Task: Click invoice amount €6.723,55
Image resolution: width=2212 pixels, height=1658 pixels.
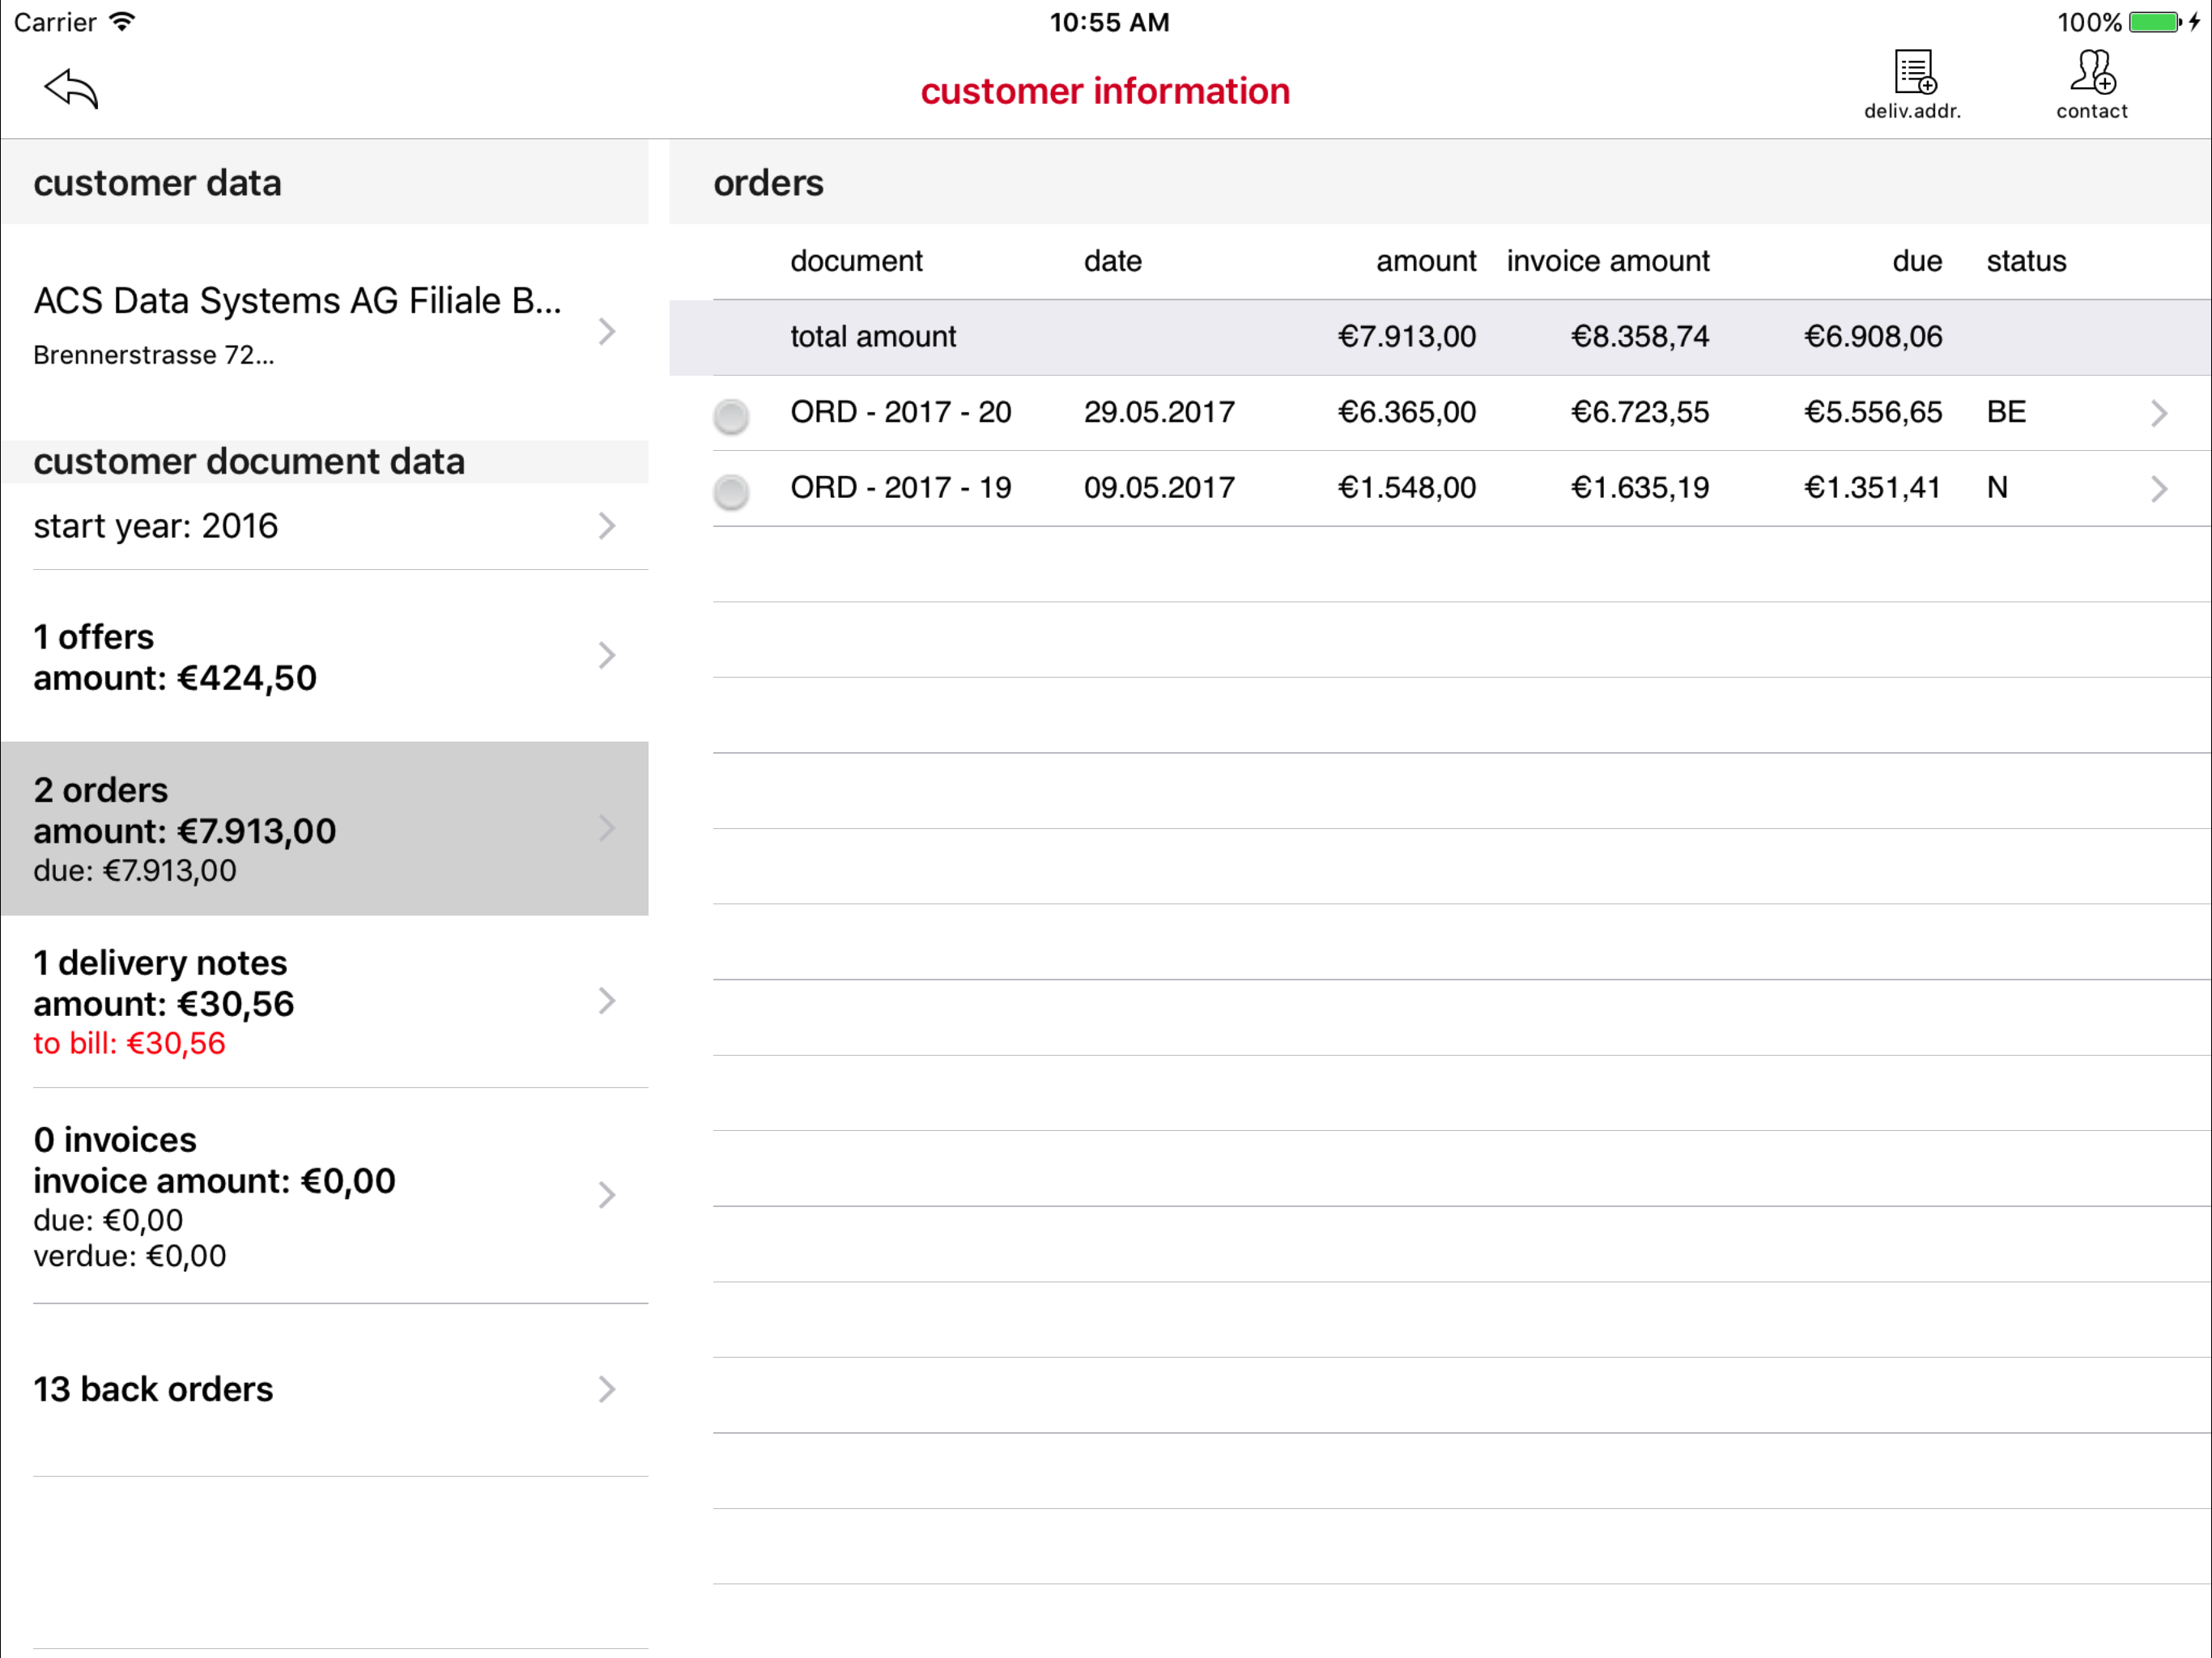Action: click(x=1640, y=412)
